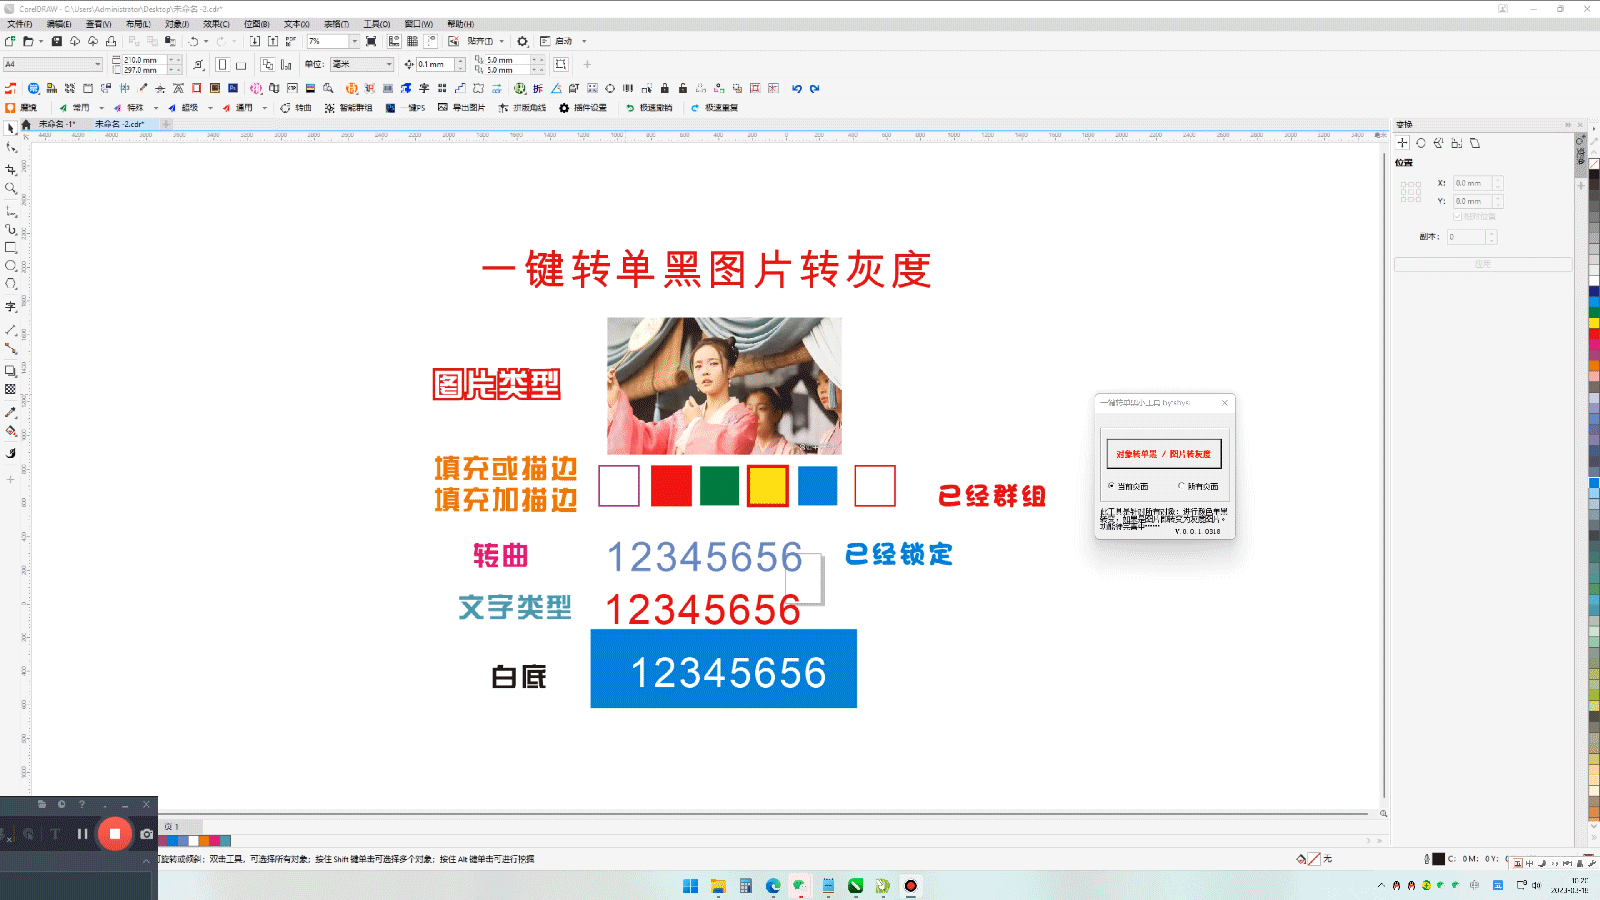Open Microsoft Edge from the Windows taskbar
The image size is (1600, 900).
pyautogui.click(x=773, y=886)
